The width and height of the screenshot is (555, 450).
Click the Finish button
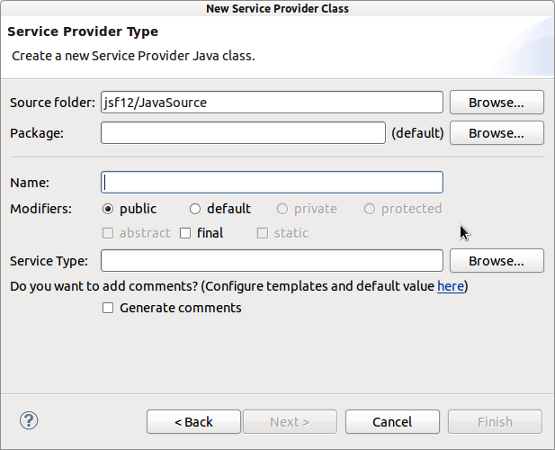click(495, 422)
